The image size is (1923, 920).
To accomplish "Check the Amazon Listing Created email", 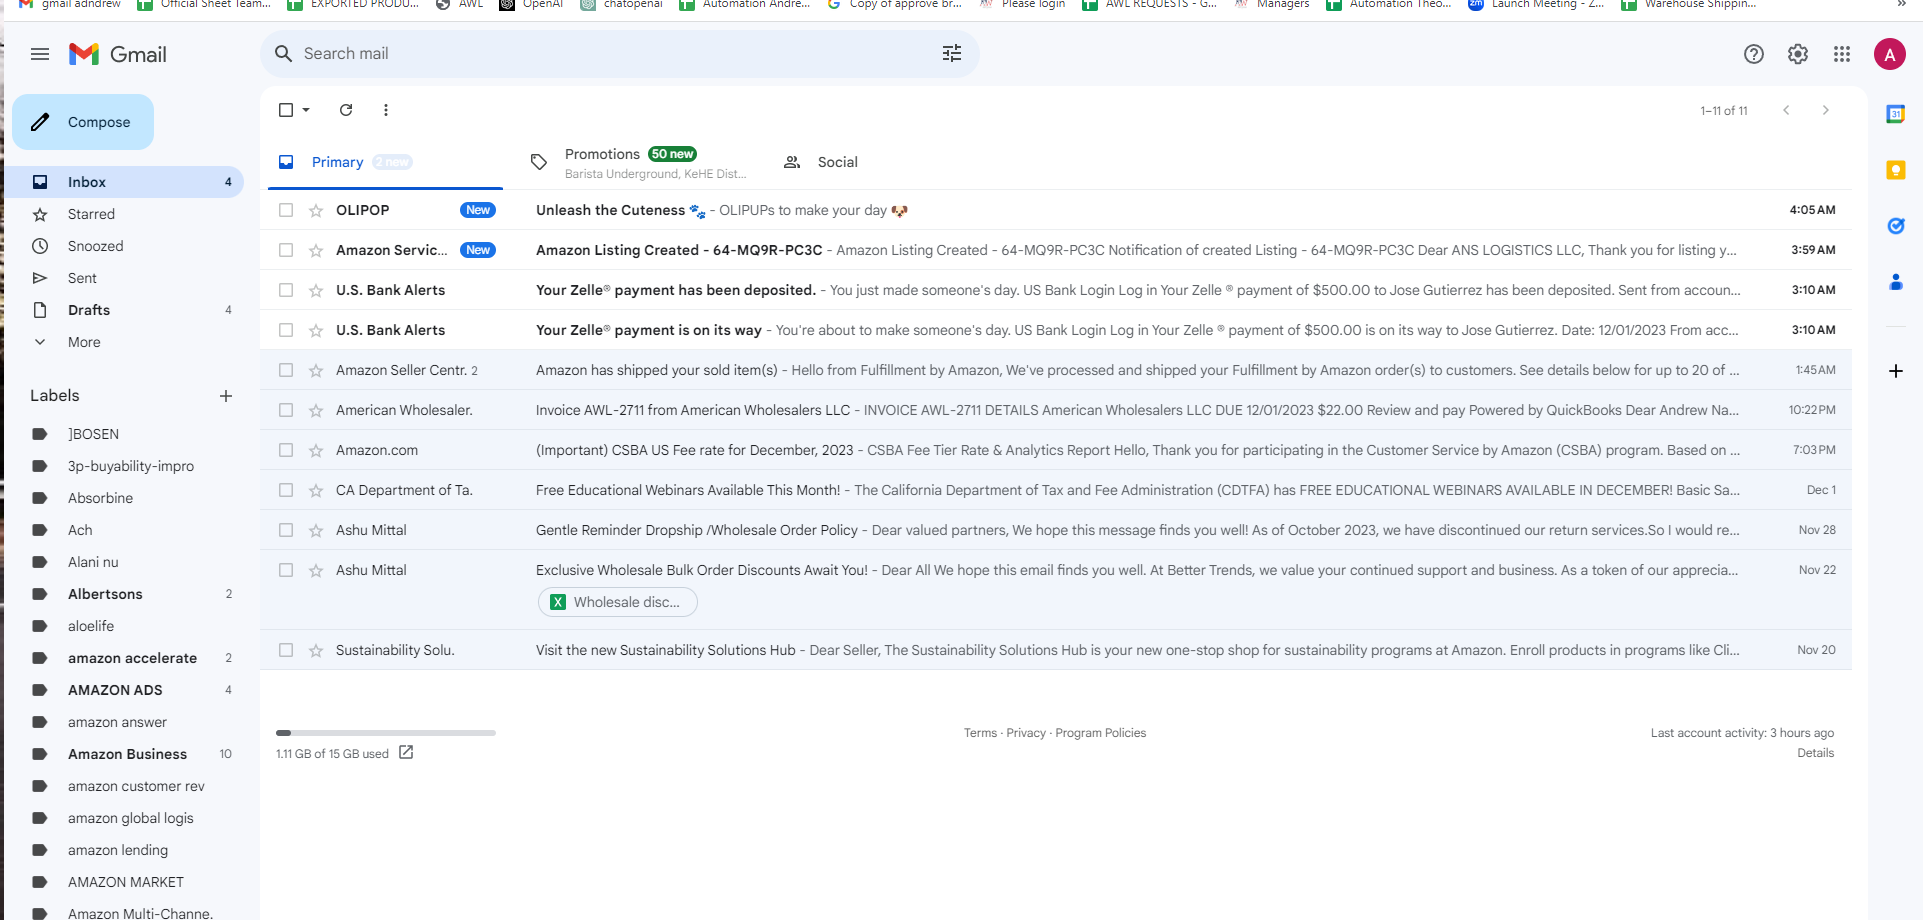I will coord(286,250).
